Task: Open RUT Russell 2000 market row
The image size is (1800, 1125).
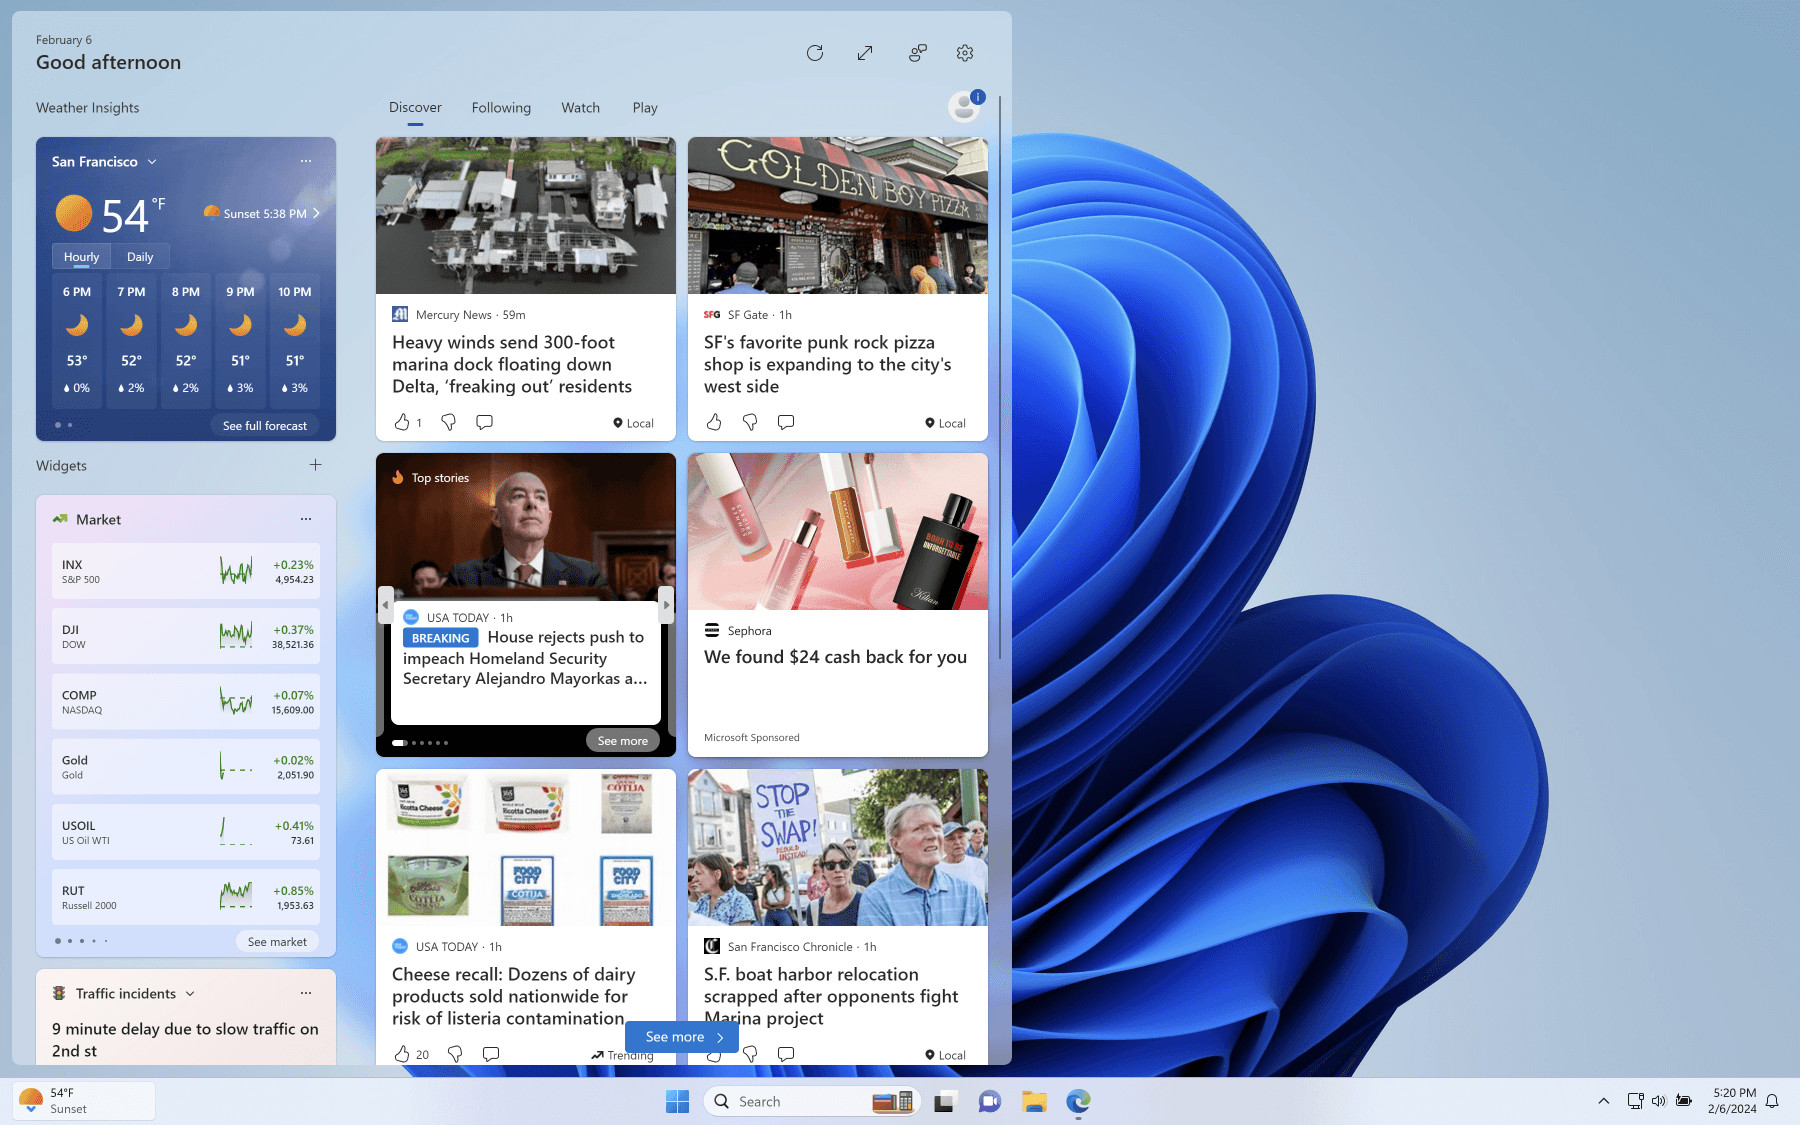Action: pyautogui.click(x=186, y=897)
